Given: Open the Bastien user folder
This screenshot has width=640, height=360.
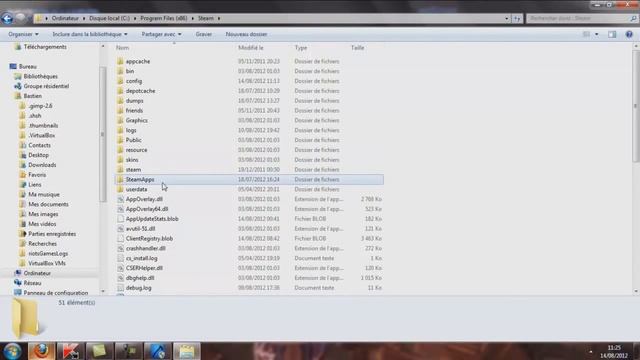Looking at the screenshot, I should (33, 96).
